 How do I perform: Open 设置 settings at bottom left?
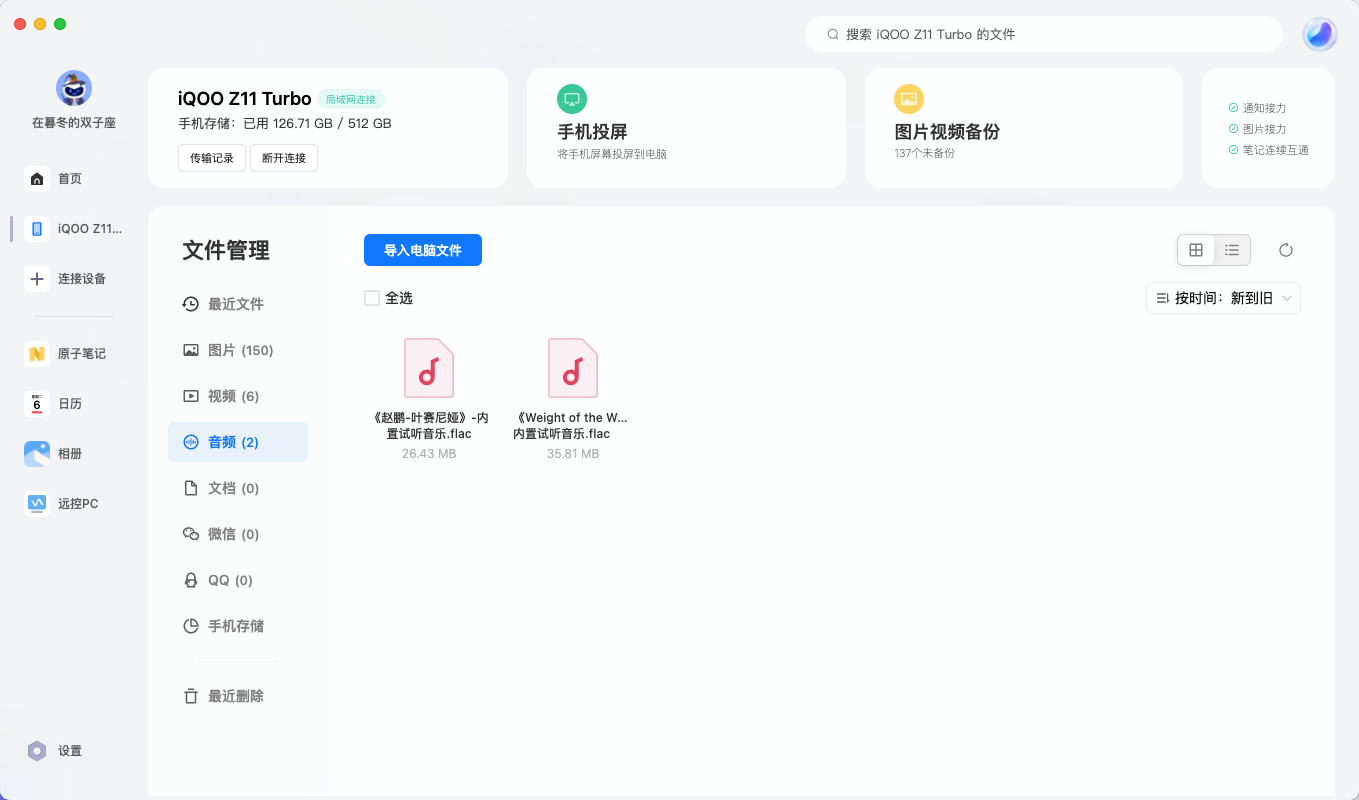pyautogui.click(x=55, y=751)
